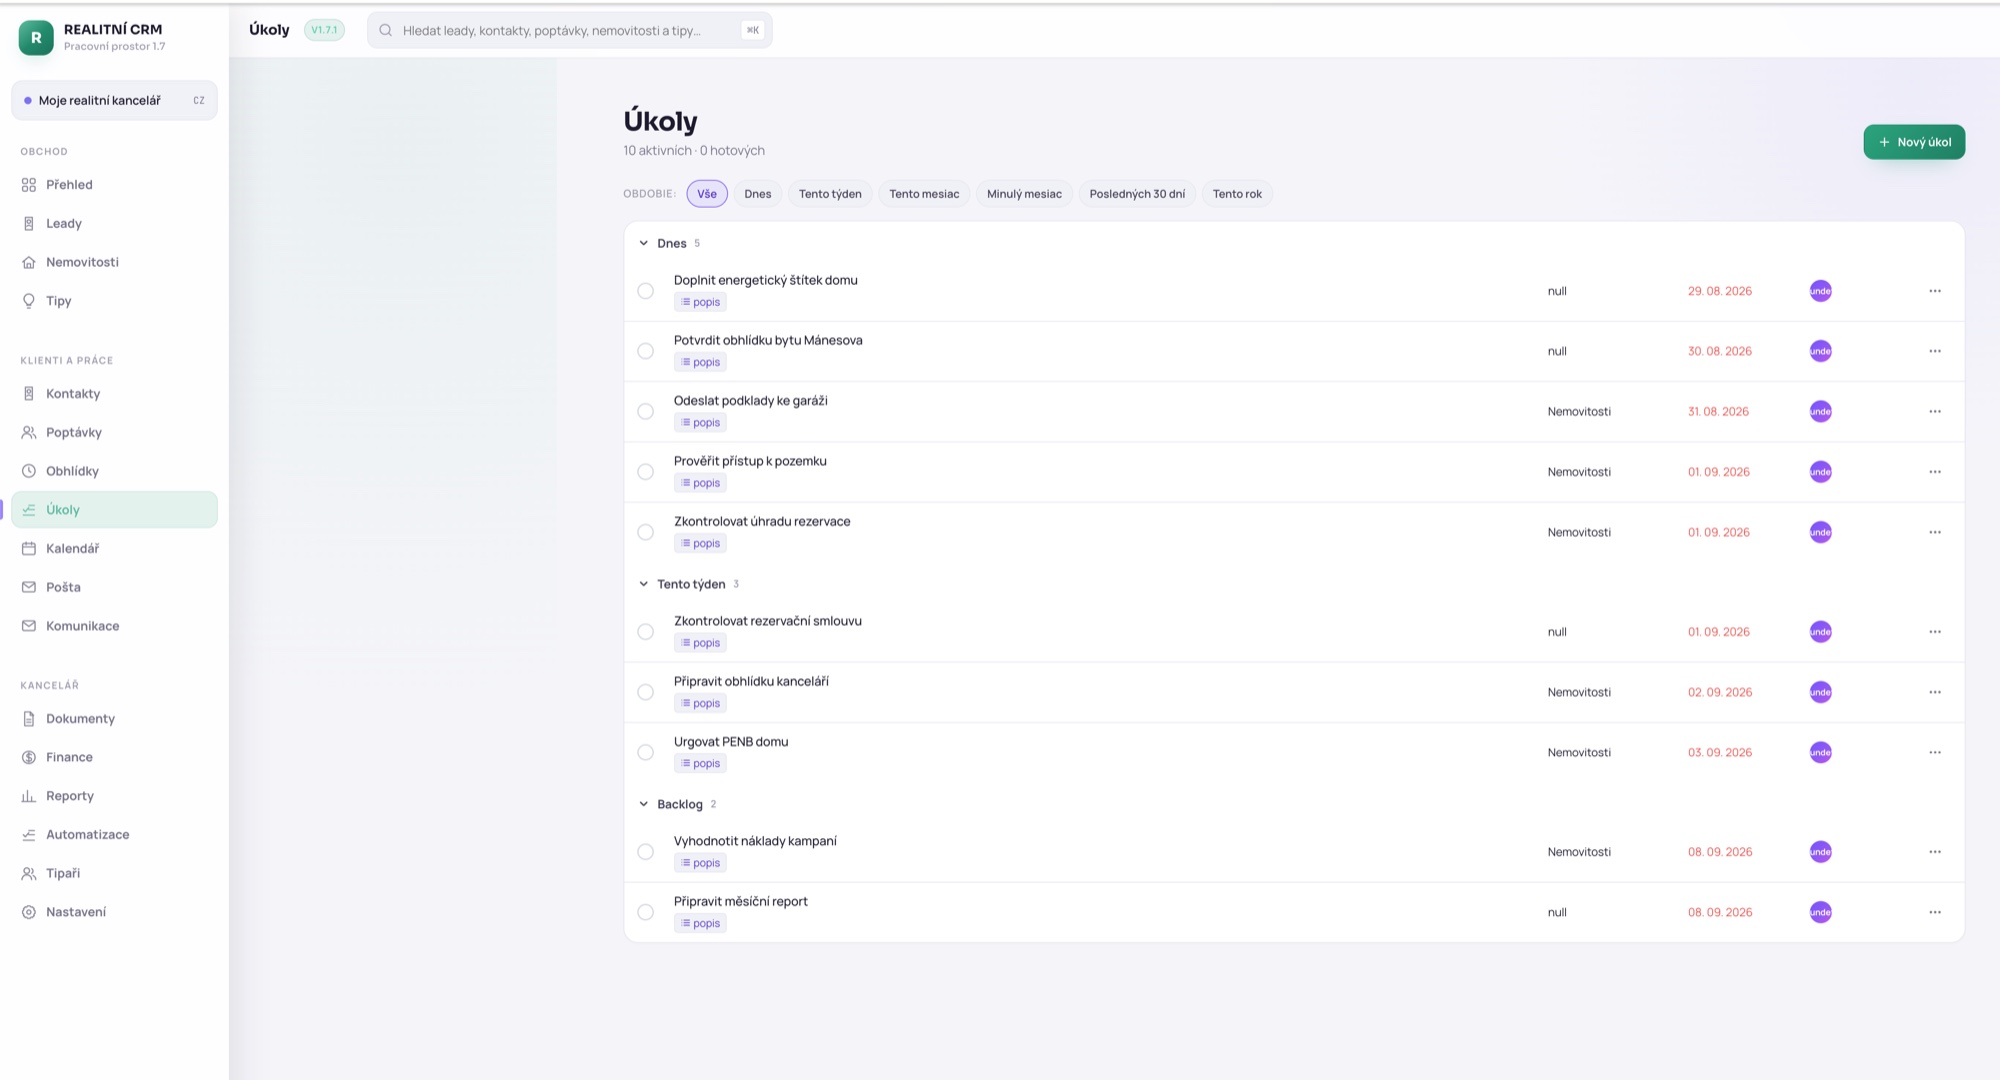Click Nemovitosti label on Odeslat podklady ke garáži
The width and height of the screenshot is (2000, 1080).
(1579, 412)
